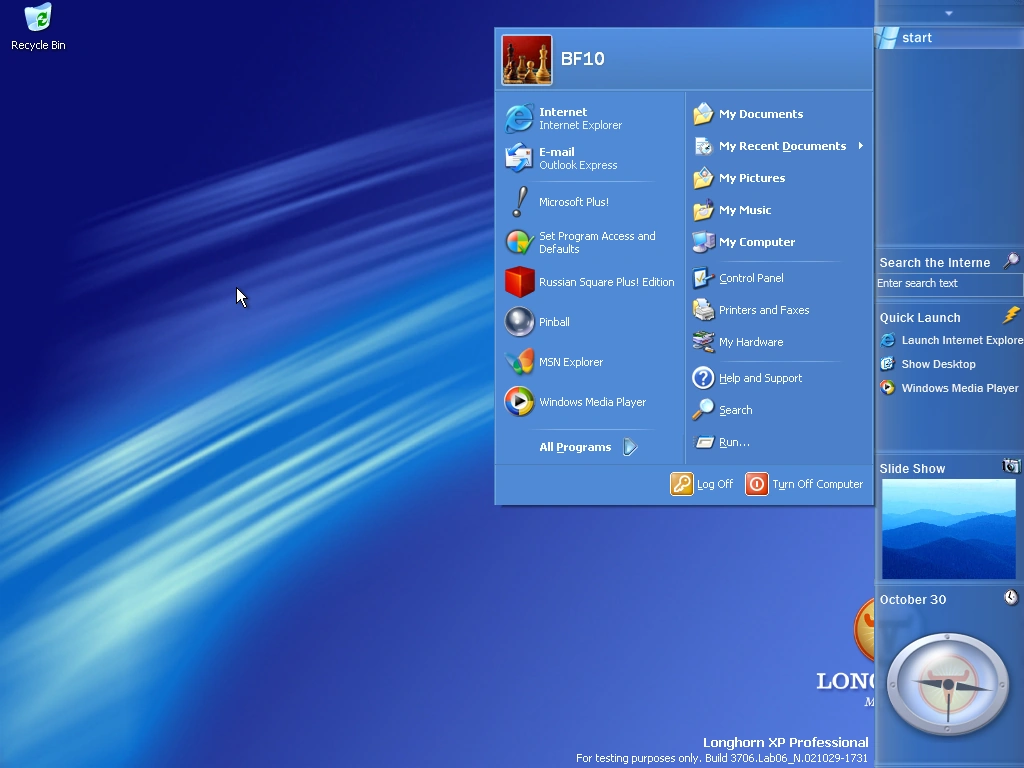Open Printers and Faxes icon

(x=703, y=310)
